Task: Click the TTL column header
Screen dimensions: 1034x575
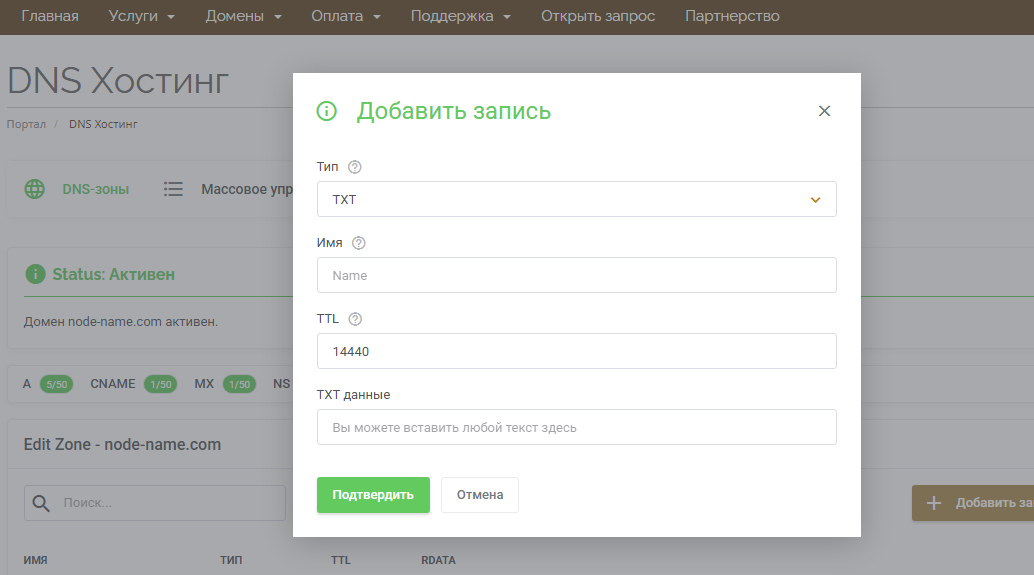Action: [341, 560]
